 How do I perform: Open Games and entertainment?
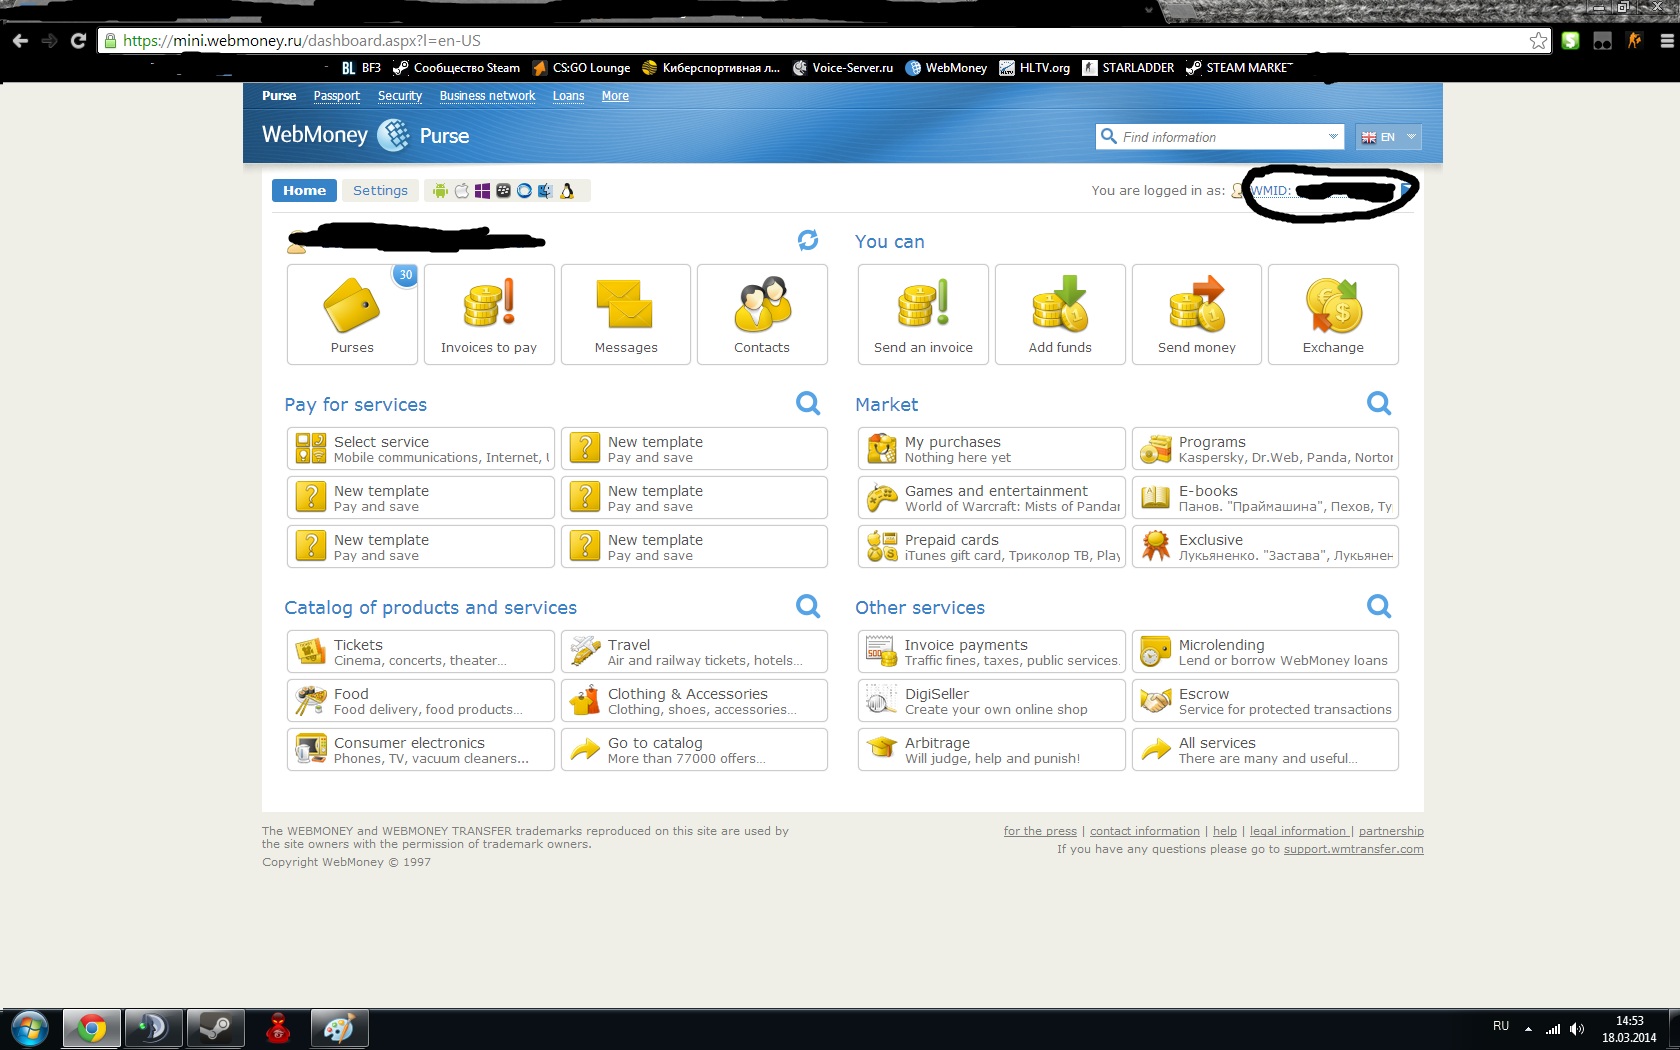[x=991, y=497]
